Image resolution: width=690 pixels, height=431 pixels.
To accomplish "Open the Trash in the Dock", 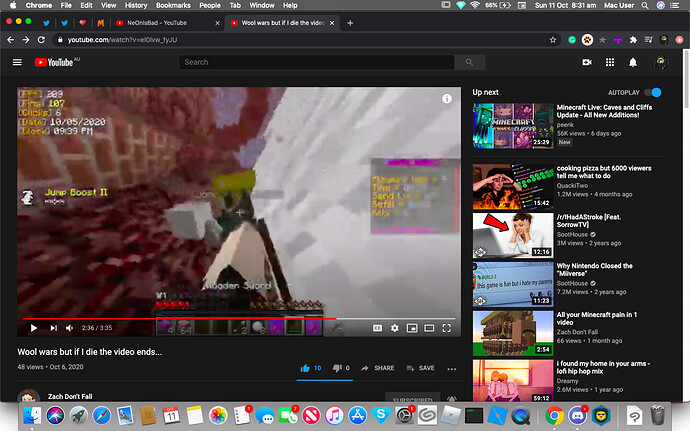I will coord(657,415).
